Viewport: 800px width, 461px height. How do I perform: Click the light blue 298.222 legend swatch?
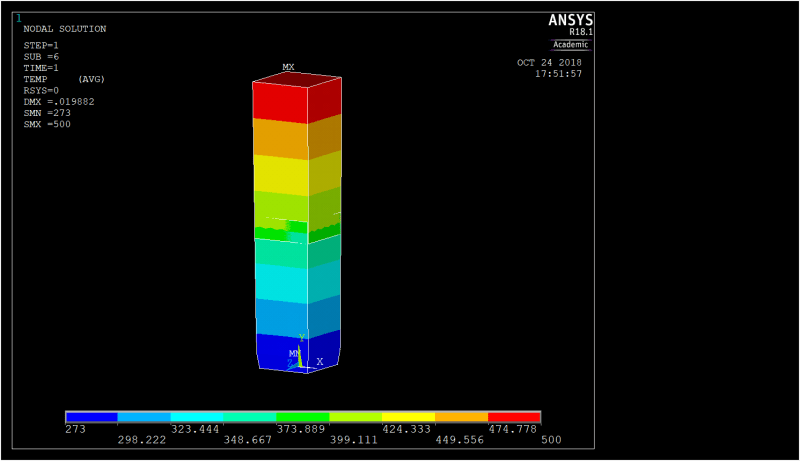(x=144, y=417)
